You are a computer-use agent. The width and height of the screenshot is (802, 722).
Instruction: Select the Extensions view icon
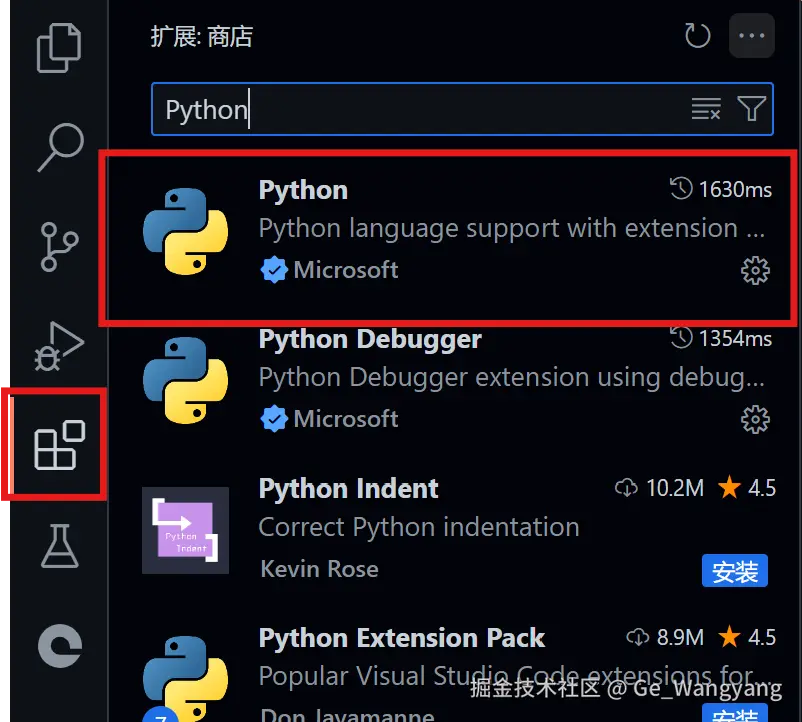[59, 445]
